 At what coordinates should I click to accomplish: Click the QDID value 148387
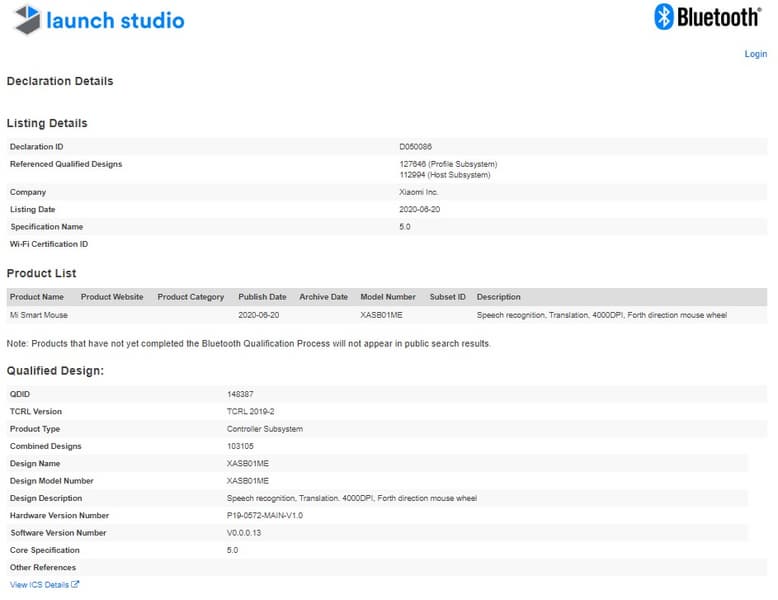[240, 394]
